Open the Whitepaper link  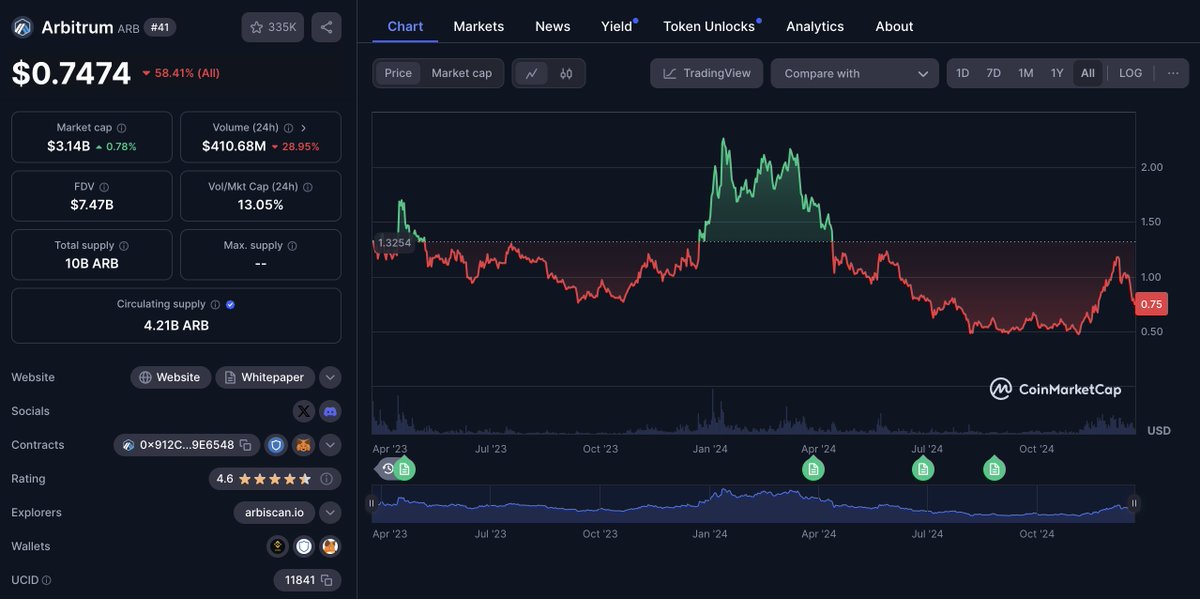[265, 377]
